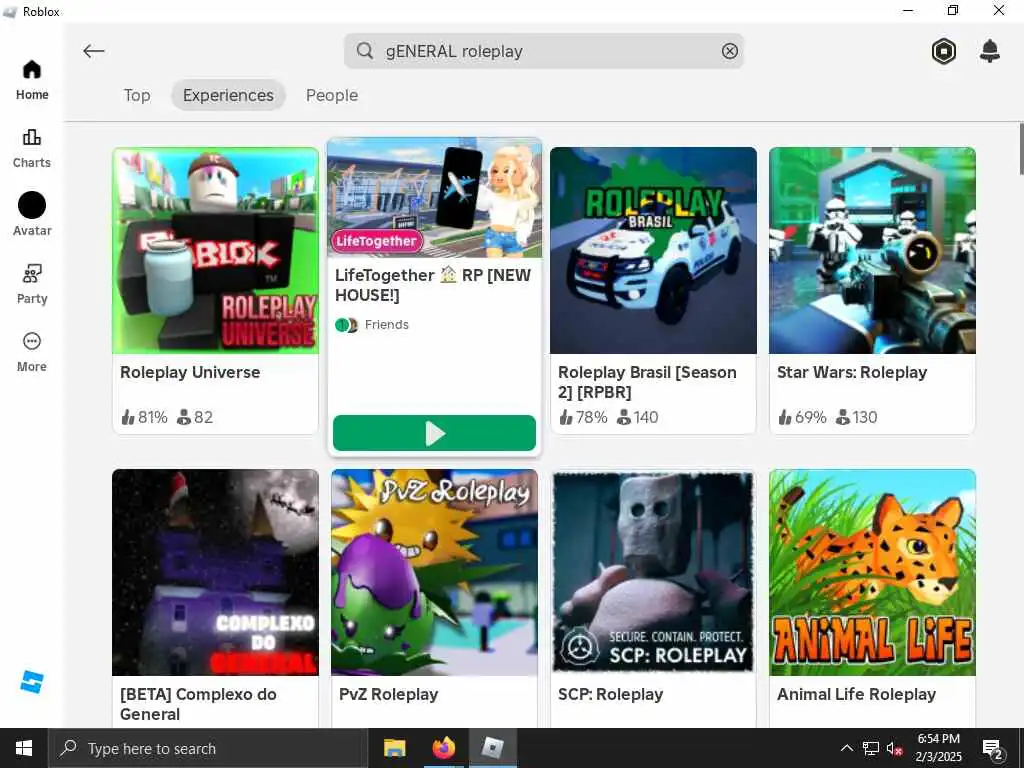Open the Roleplay Universe thumbnail

point(216,250)
